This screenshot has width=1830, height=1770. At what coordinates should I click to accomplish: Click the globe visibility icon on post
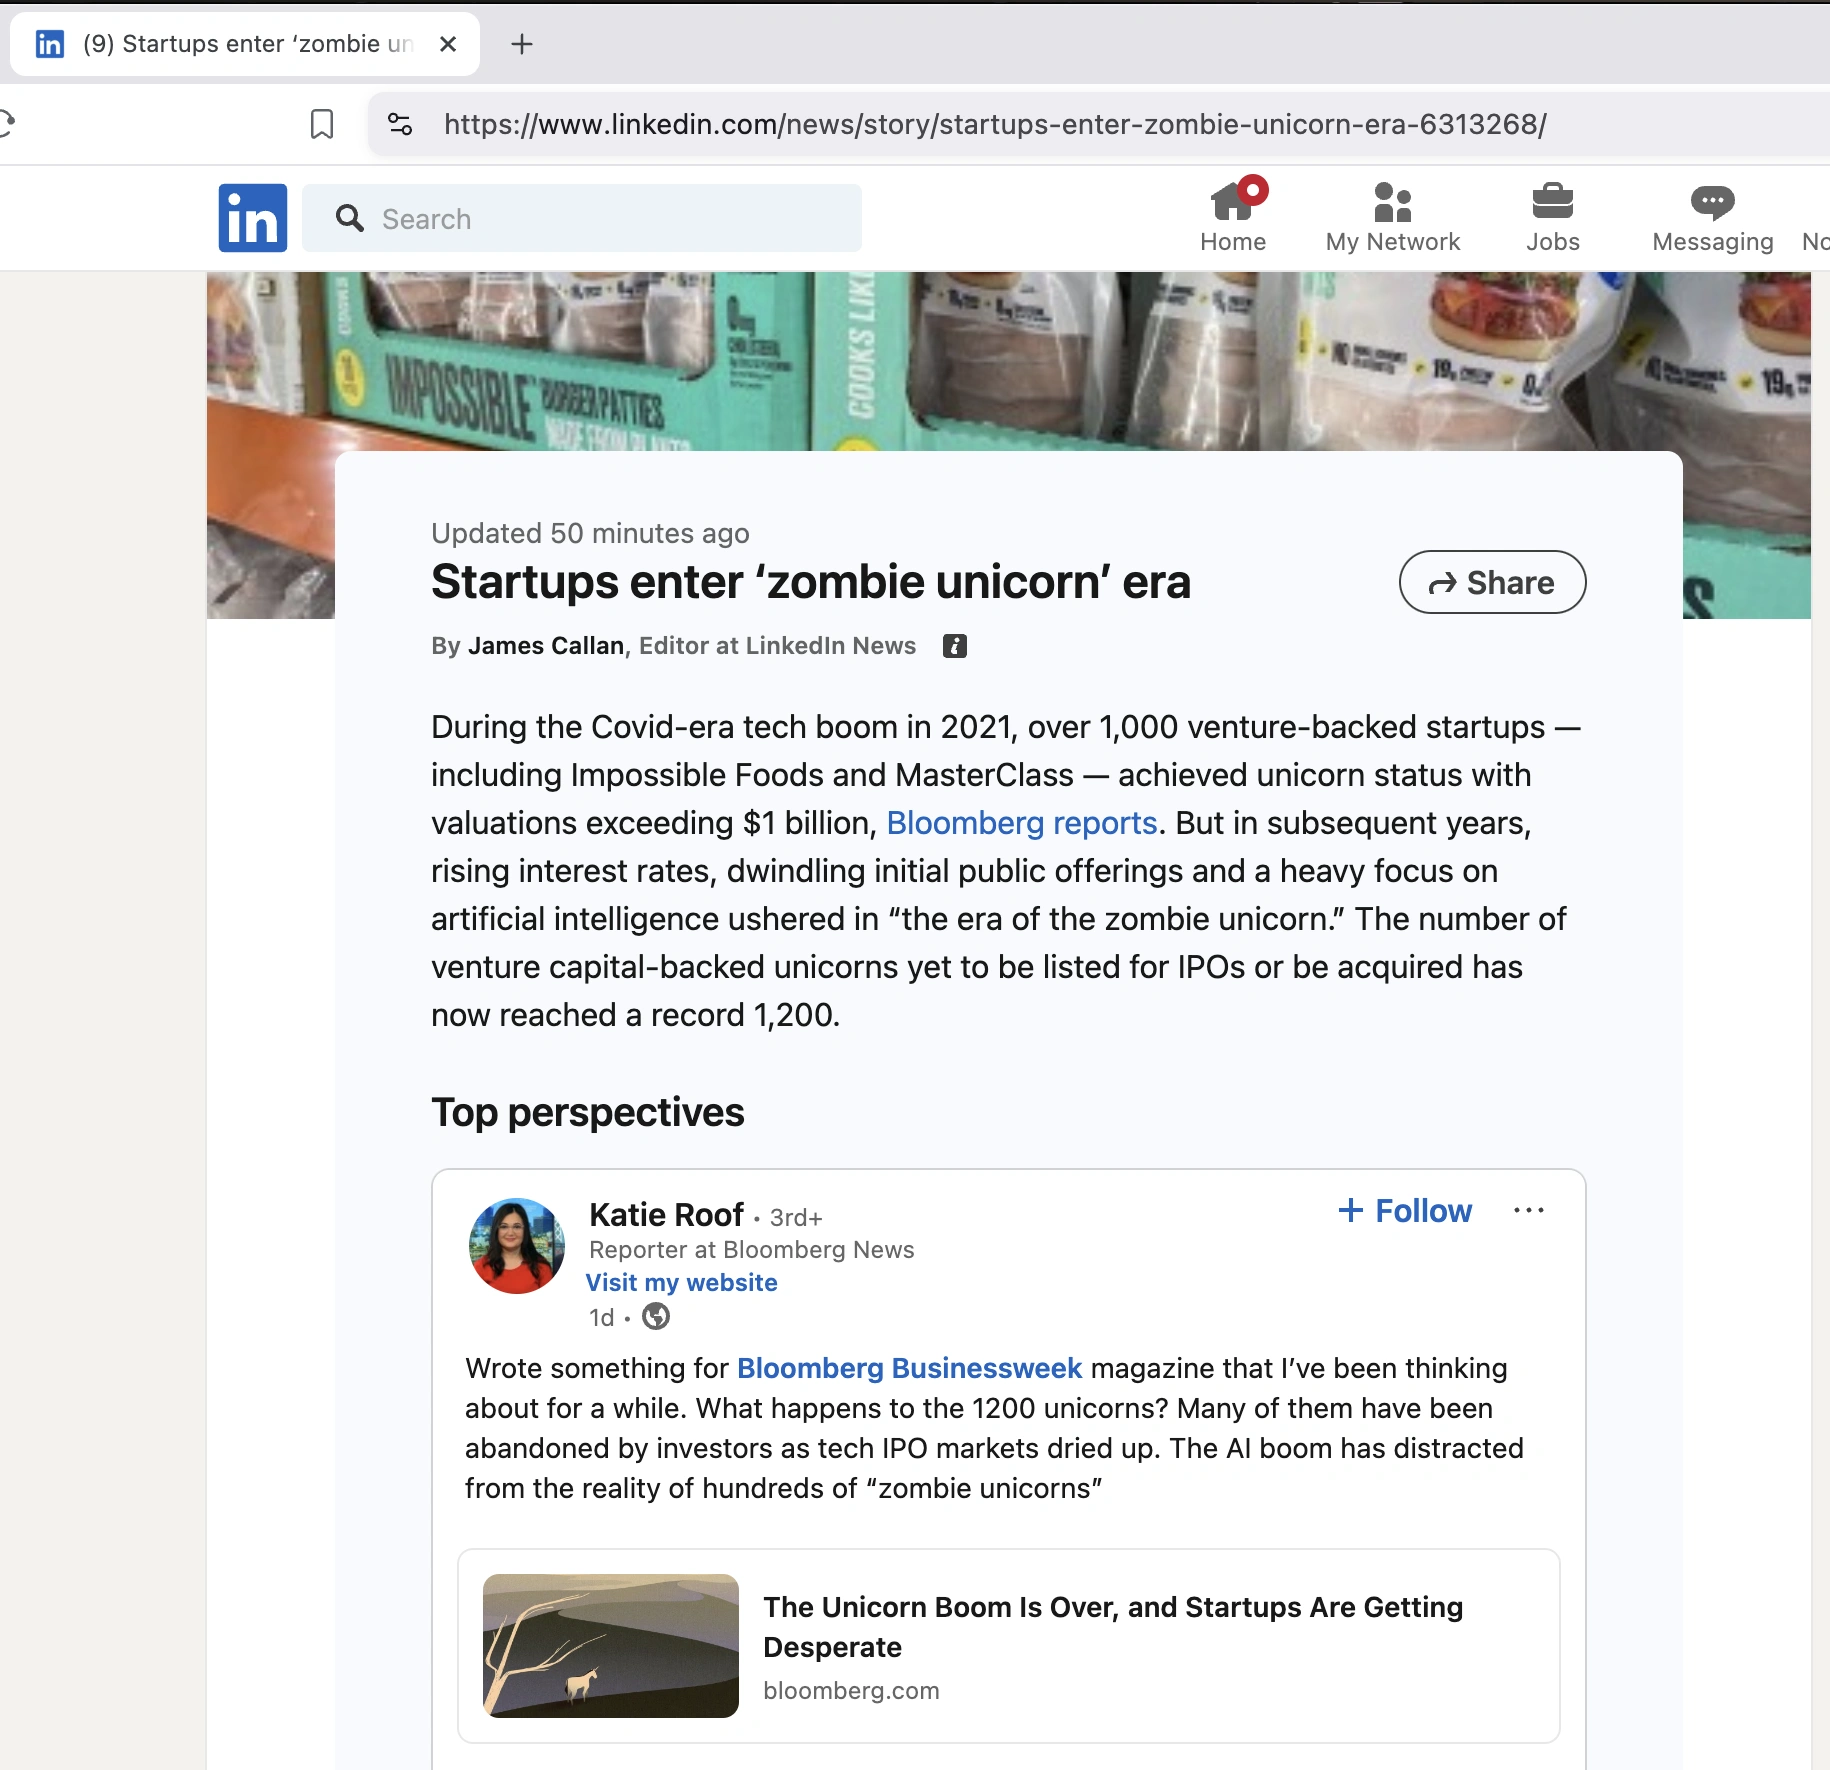[x=656, y=1317]
